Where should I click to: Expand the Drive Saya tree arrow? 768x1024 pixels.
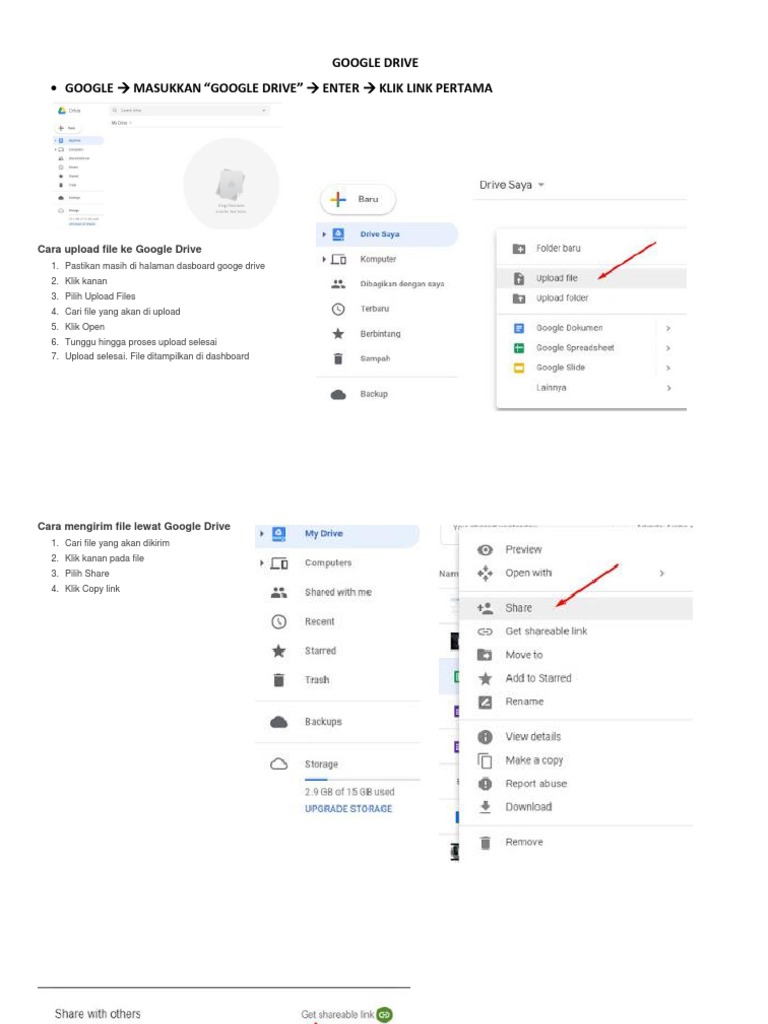click(324, 234)
